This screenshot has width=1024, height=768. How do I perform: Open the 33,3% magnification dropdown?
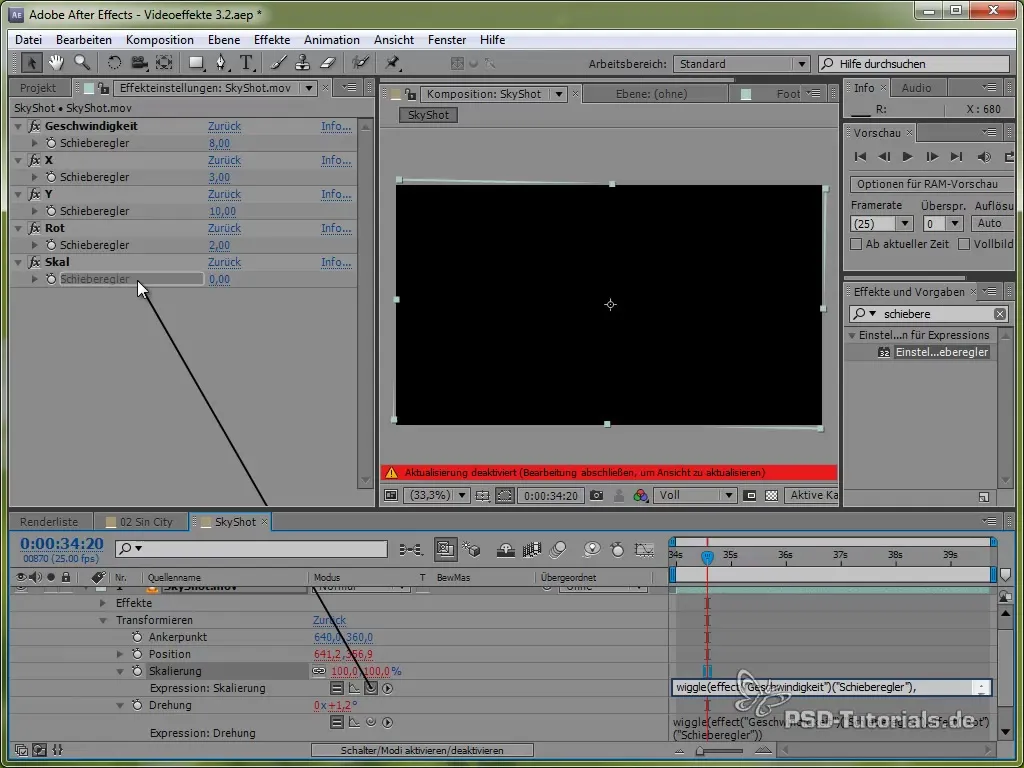436,496
